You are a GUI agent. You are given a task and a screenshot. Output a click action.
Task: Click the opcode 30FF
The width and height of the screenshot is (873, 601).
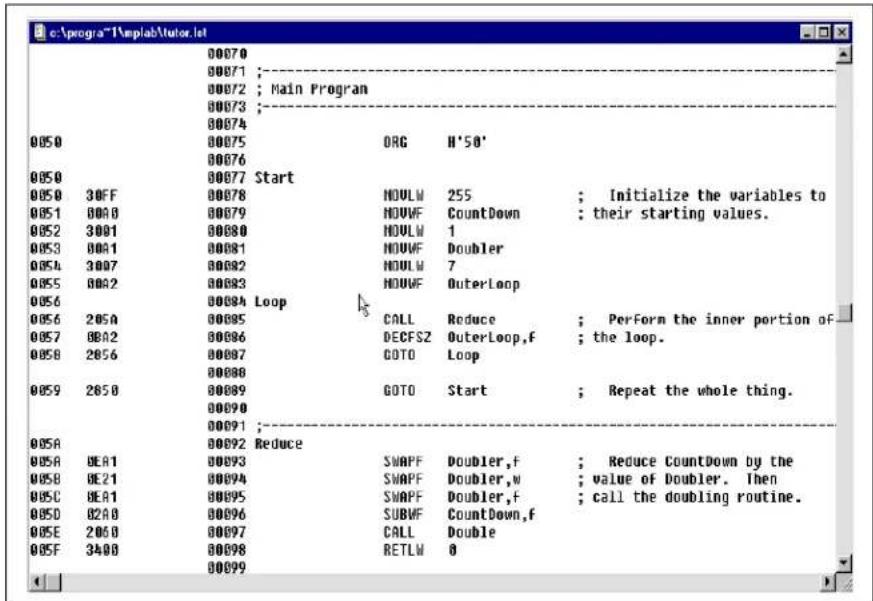click(x=102, y=196)
